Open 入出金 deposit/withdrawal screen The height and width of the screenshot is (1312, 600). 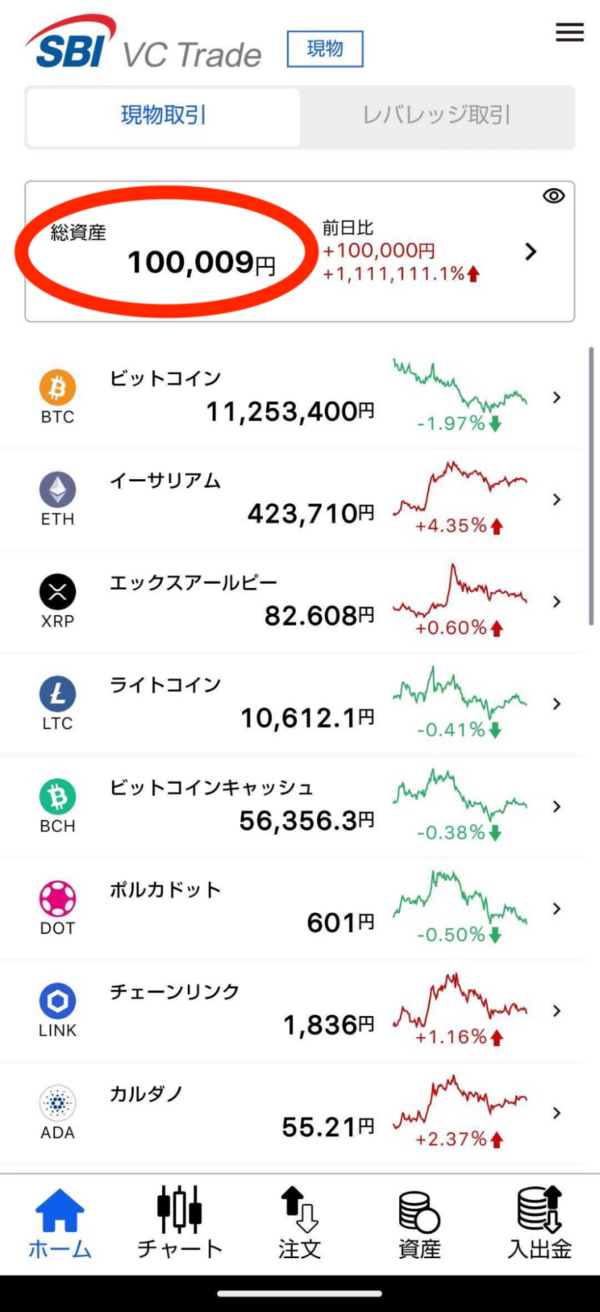pos(539,1222)
